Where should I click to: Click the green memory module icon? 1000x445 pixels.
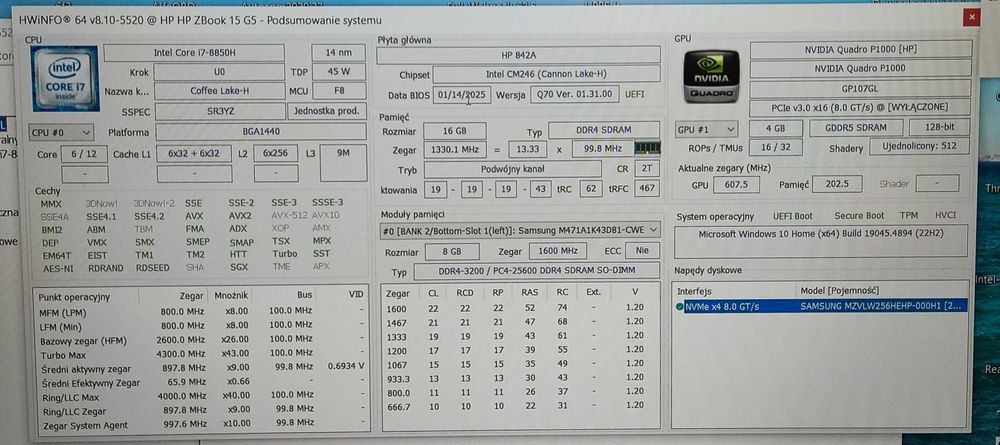647,149
